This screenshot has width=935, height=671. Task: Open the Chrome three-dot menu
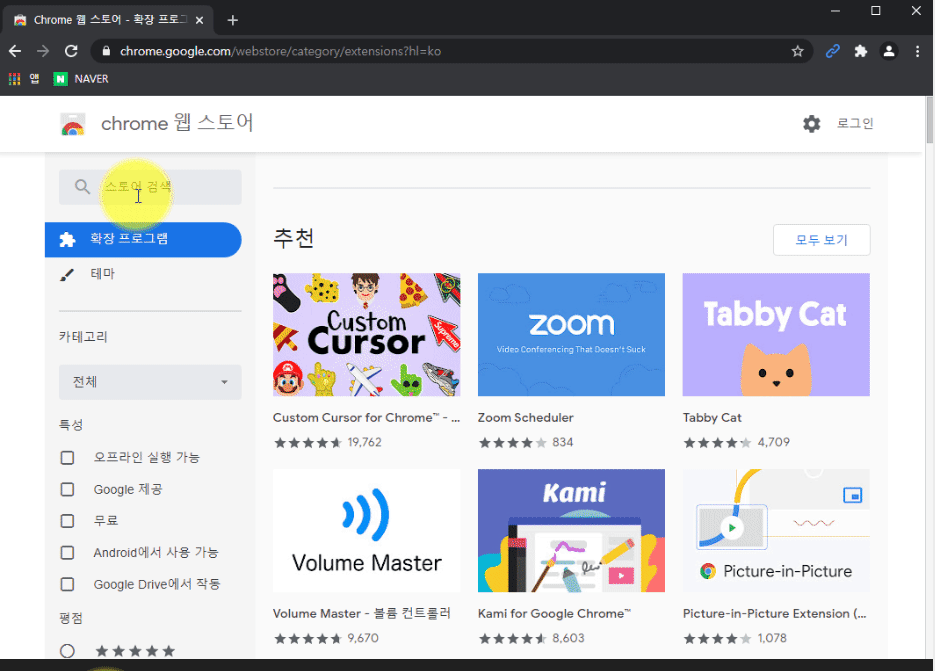point(917,51)
